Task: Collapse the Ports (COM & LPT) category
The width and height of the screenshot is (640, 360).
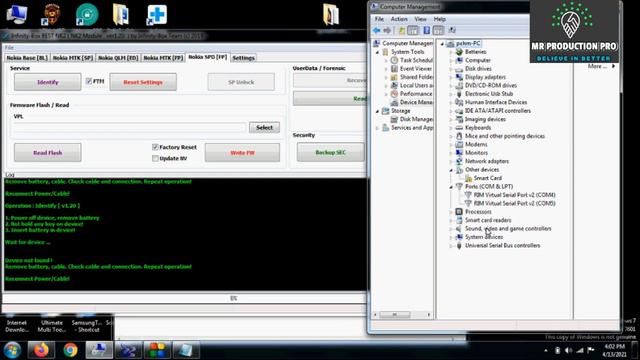Action: pos(451,187)
